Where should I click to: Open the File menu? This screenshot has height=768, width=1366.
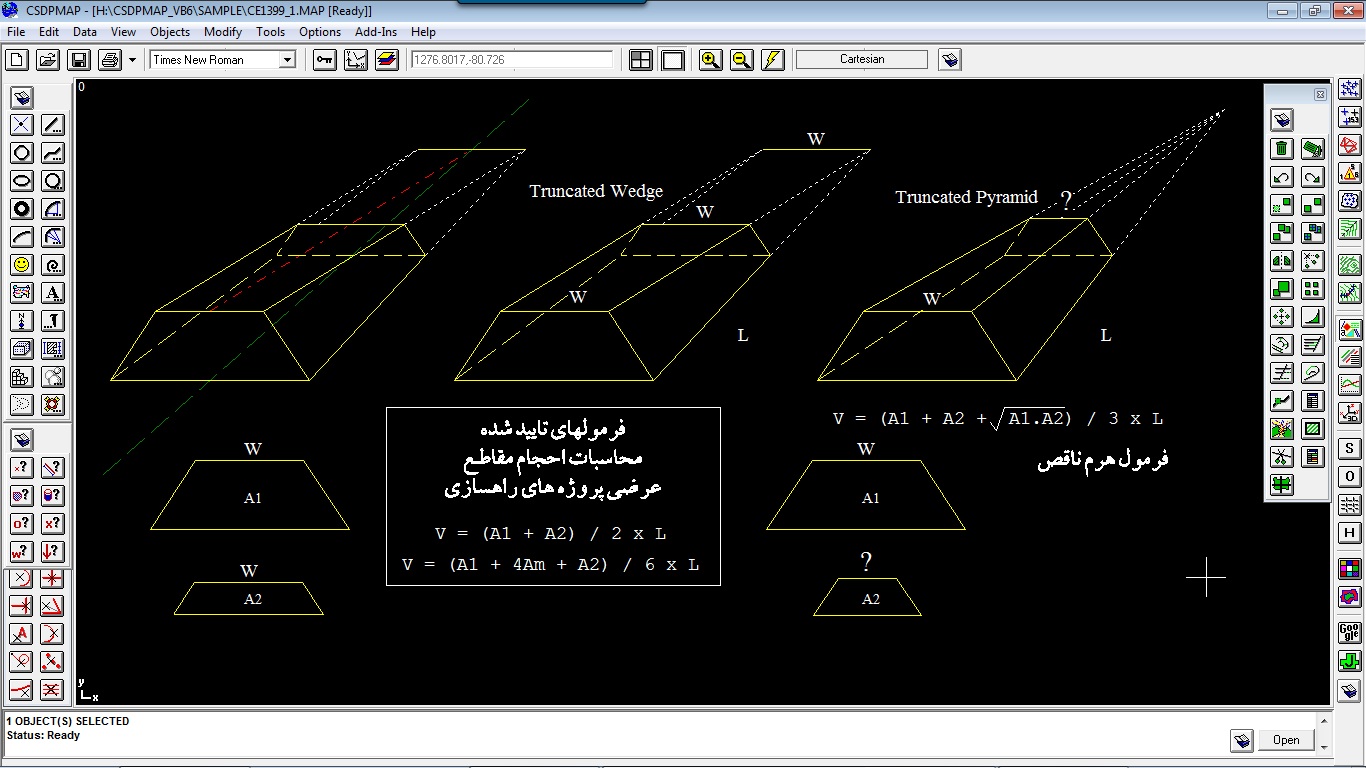click(x=16, y=32)
